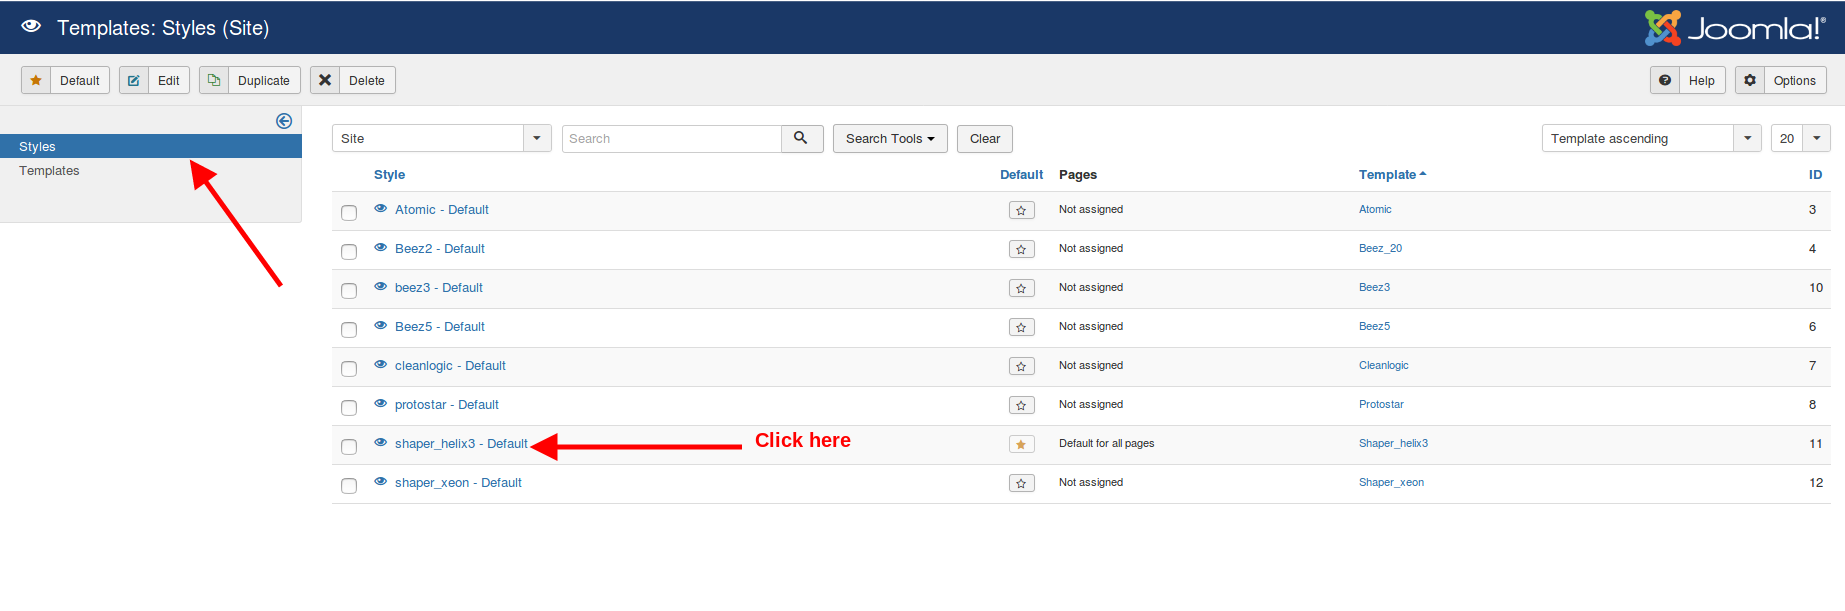
Task: Sort by the Style column header
Action: click(x=389, y=175)
